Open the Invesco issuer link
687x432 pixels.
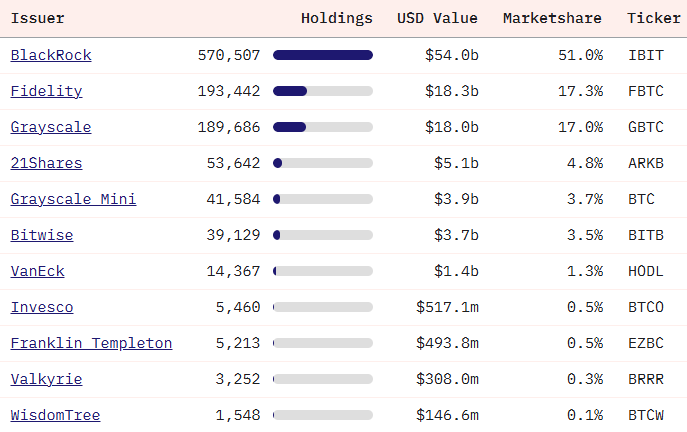tap(42, 307)
